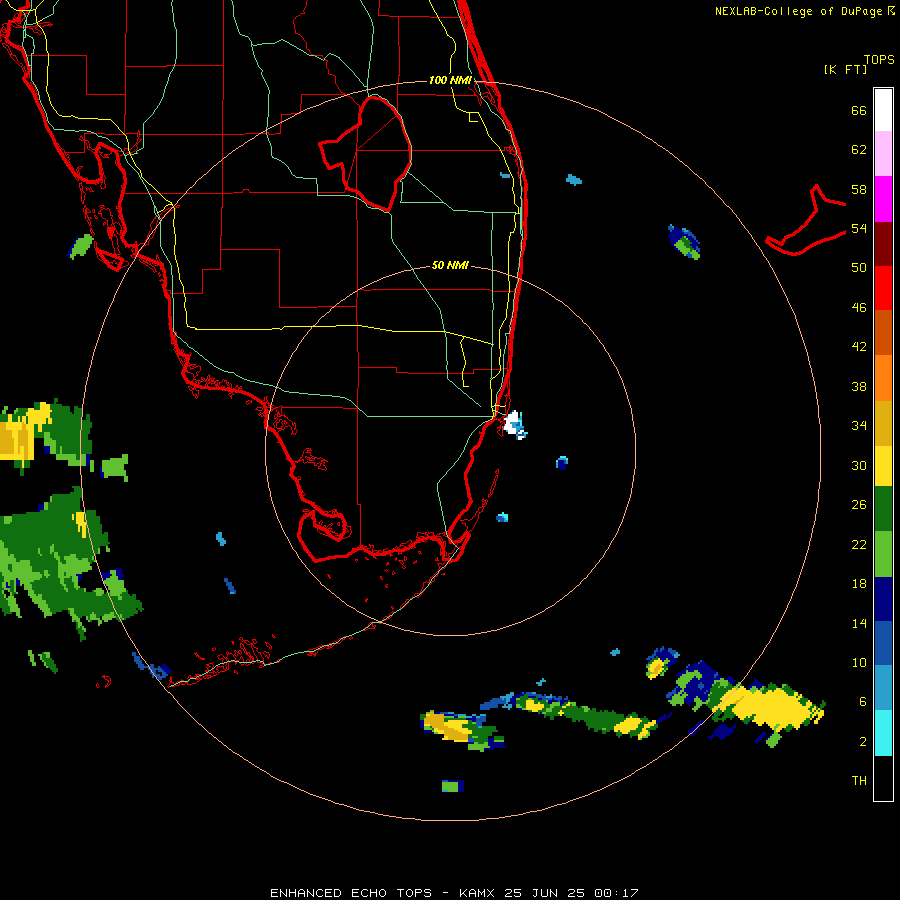900x900 pixels.
Task: Click the 38 legend value
Action: click(859, 386)
